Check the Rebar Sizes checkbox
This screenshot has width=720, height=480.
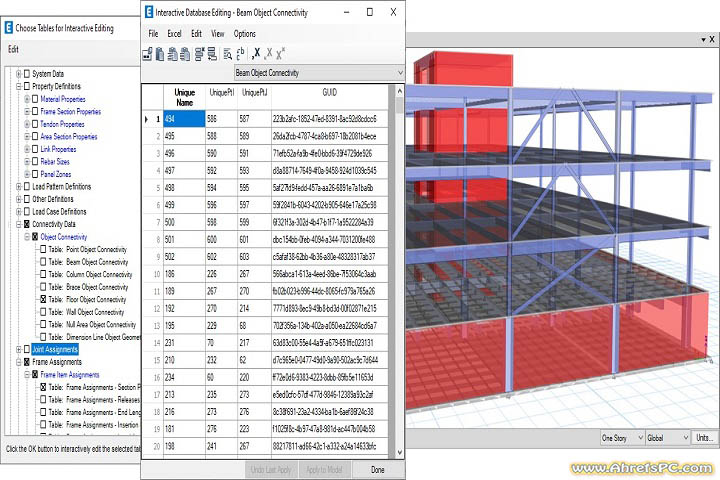tap(35, 162)
